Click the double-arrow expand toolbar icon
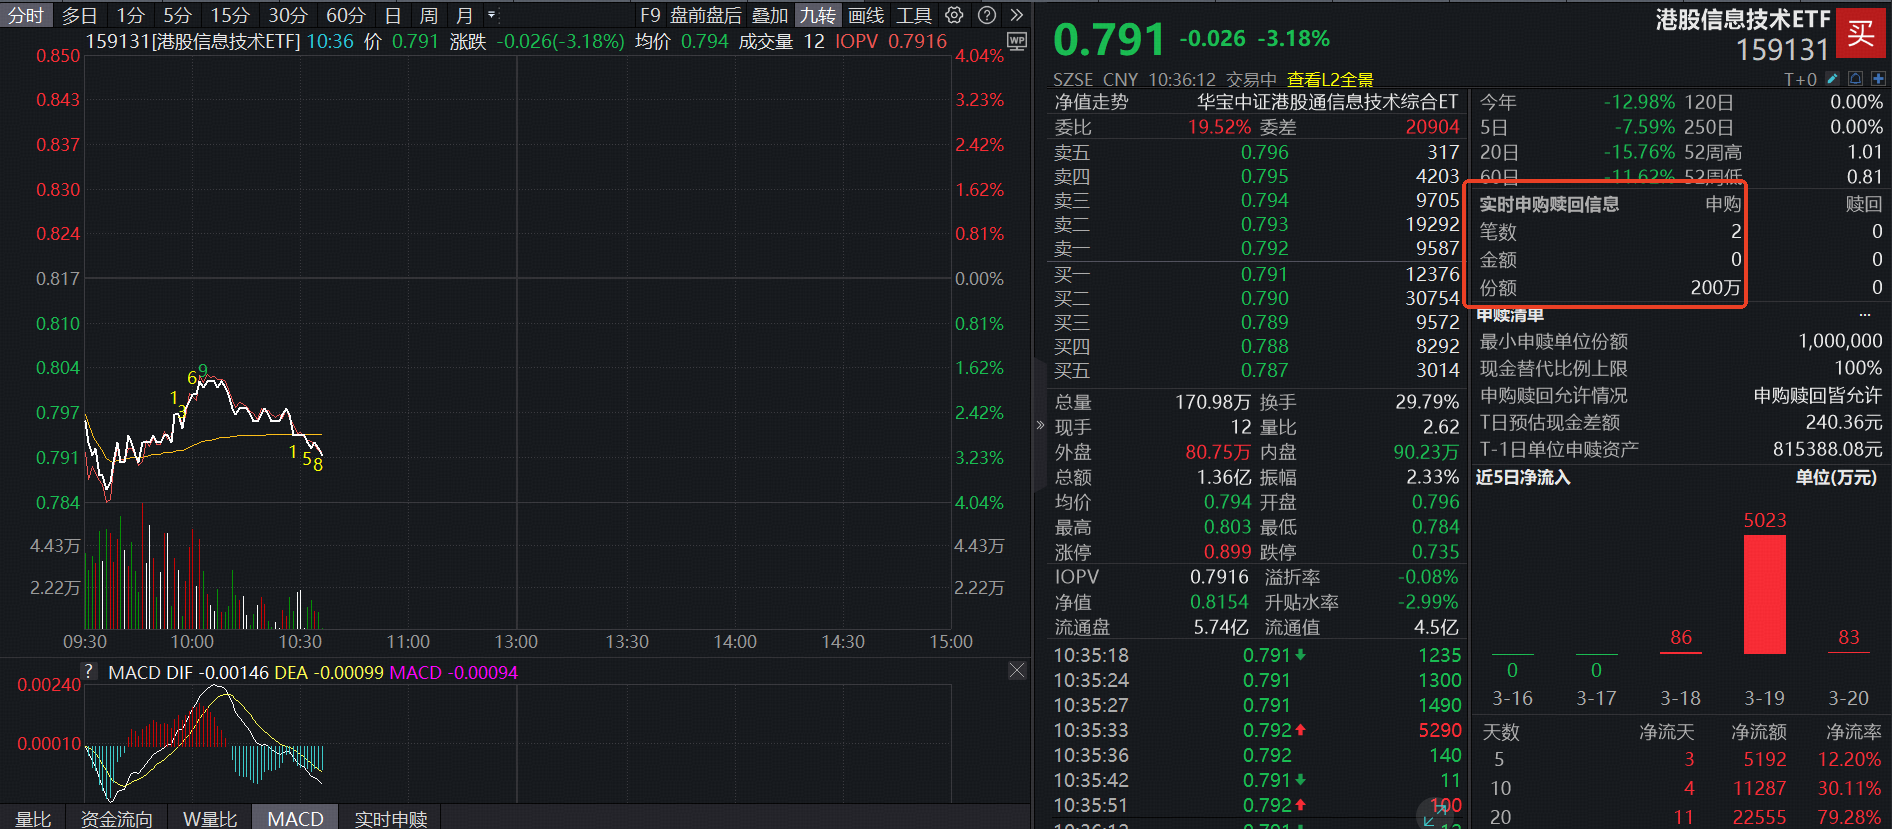 (x=1017, y=15)
